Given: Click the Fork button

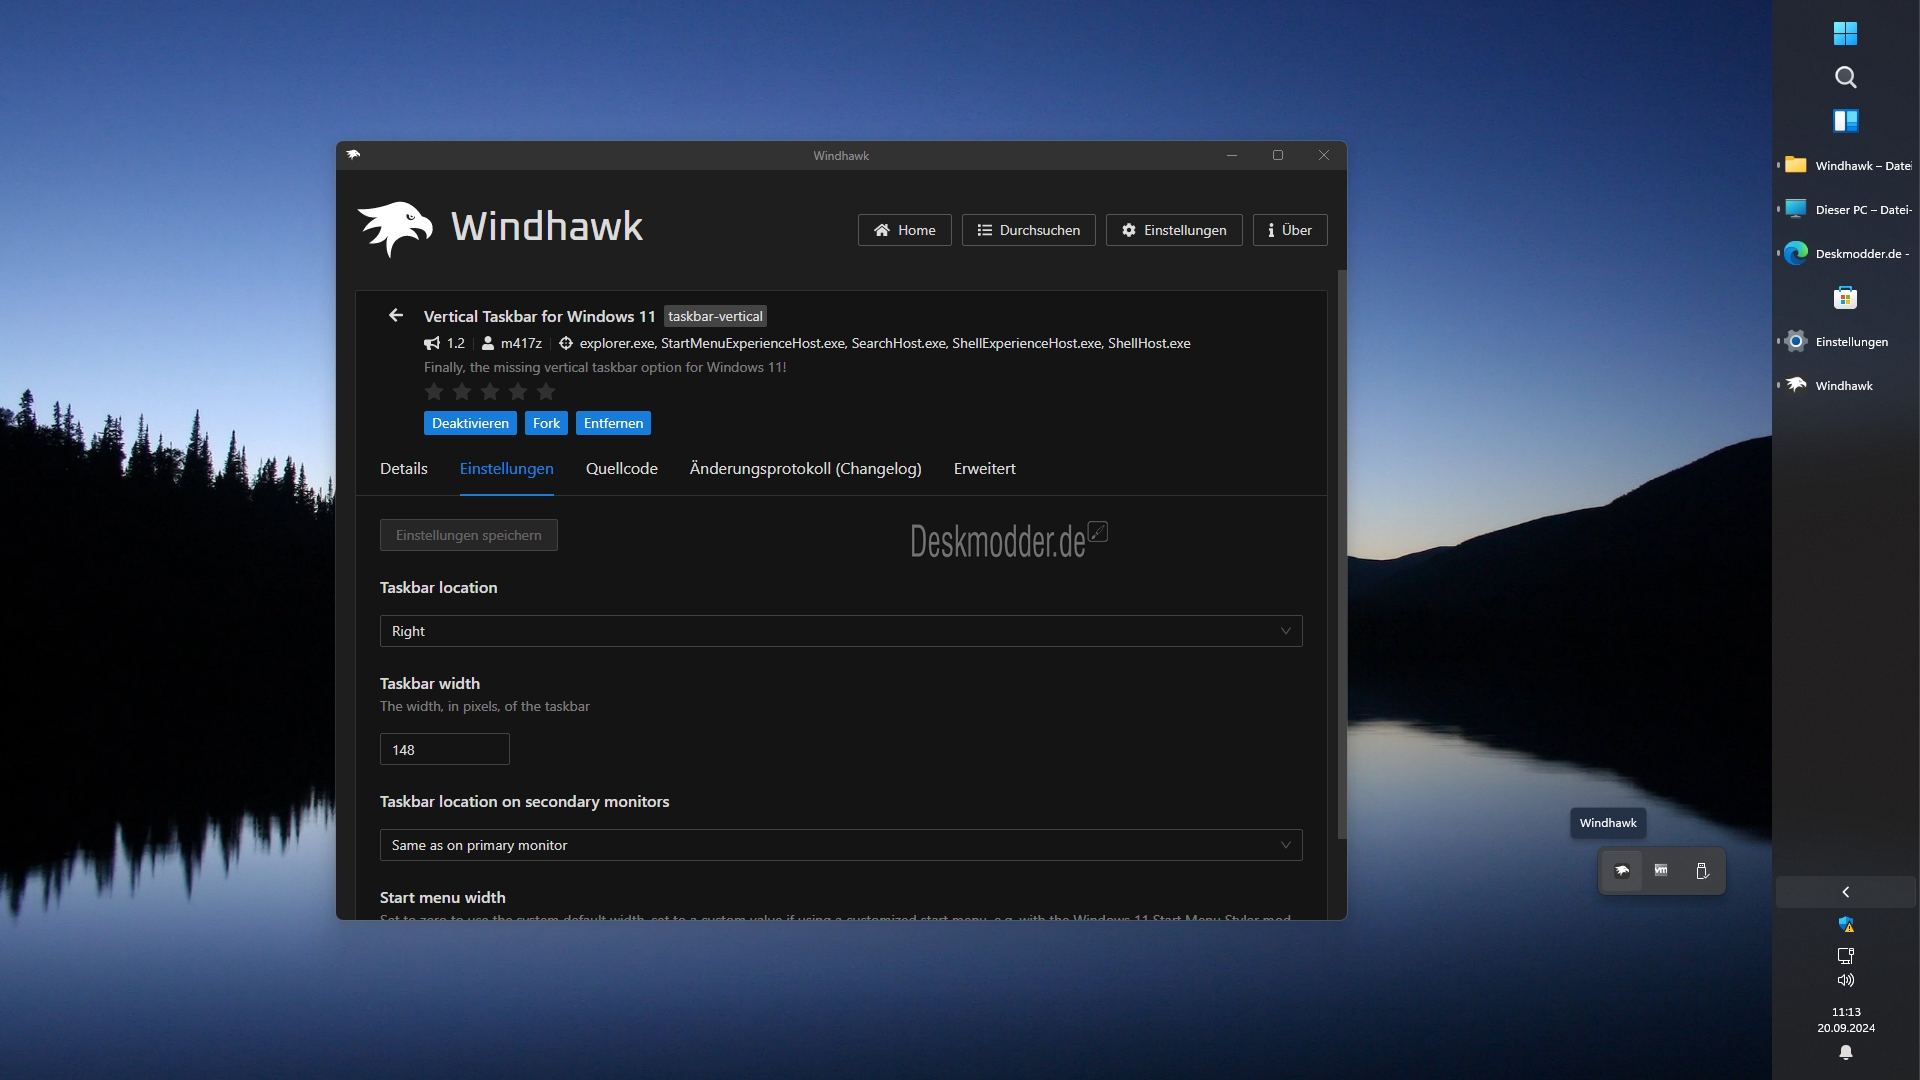Looking at the screenshot, I should click(546, 423).
